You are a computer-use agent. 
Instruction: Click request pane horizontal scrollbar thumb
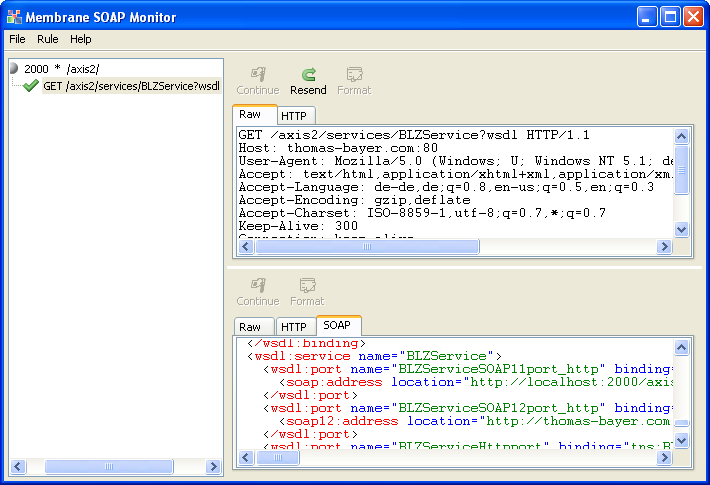(367, 247)
